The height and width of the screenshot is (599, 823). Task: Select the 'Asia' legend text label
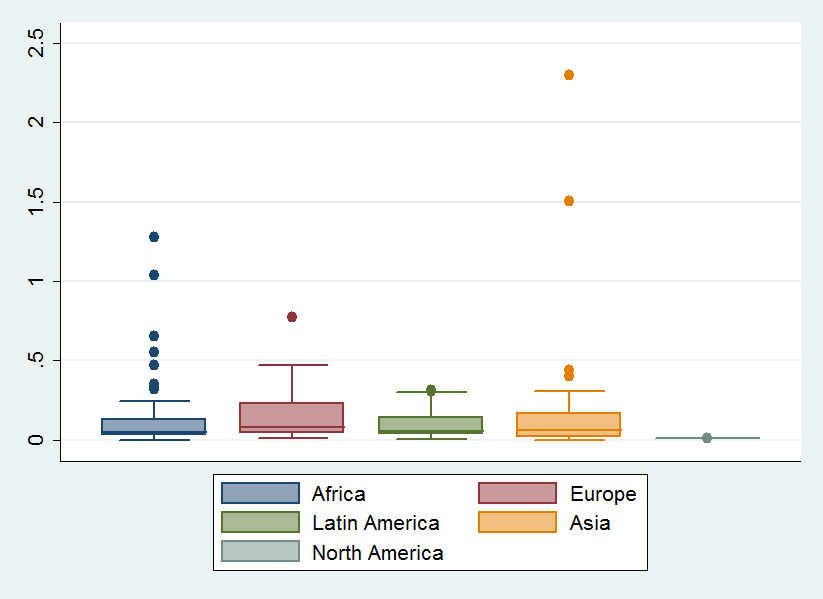(590, 523)
